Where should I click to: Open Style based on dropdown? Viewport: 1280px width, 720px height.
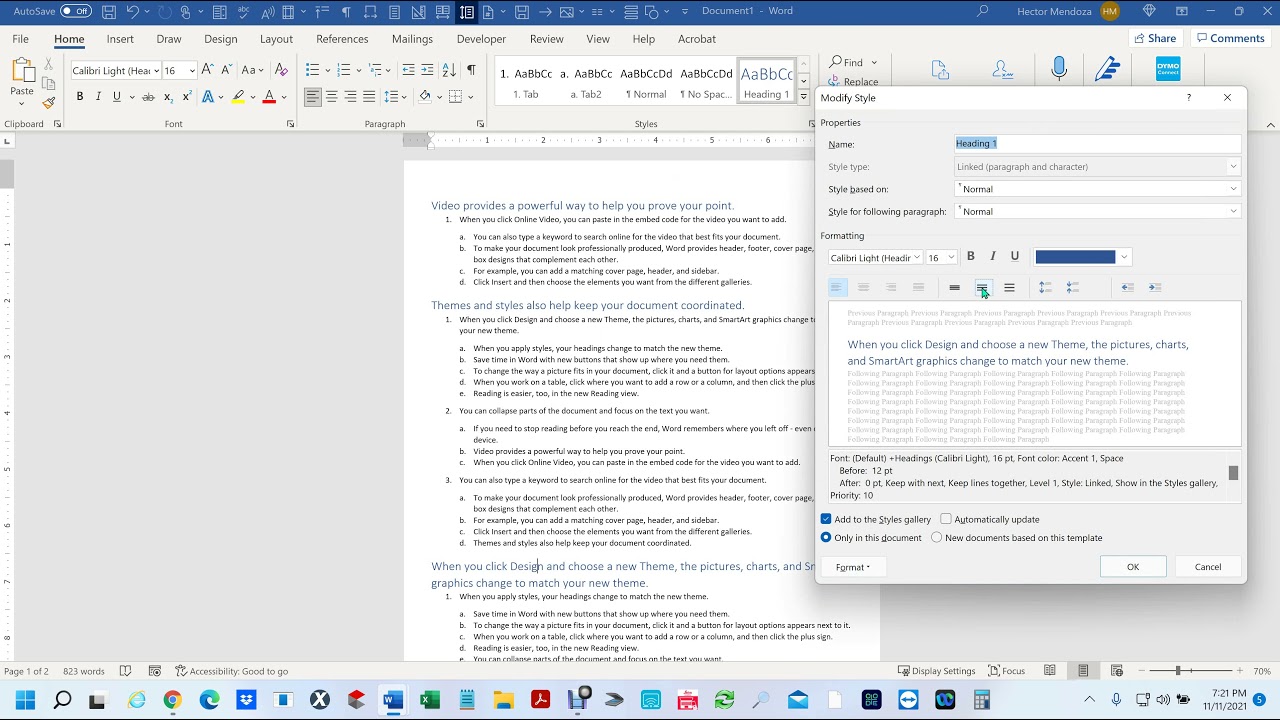pyautogui.click(x=1233, y=189)
